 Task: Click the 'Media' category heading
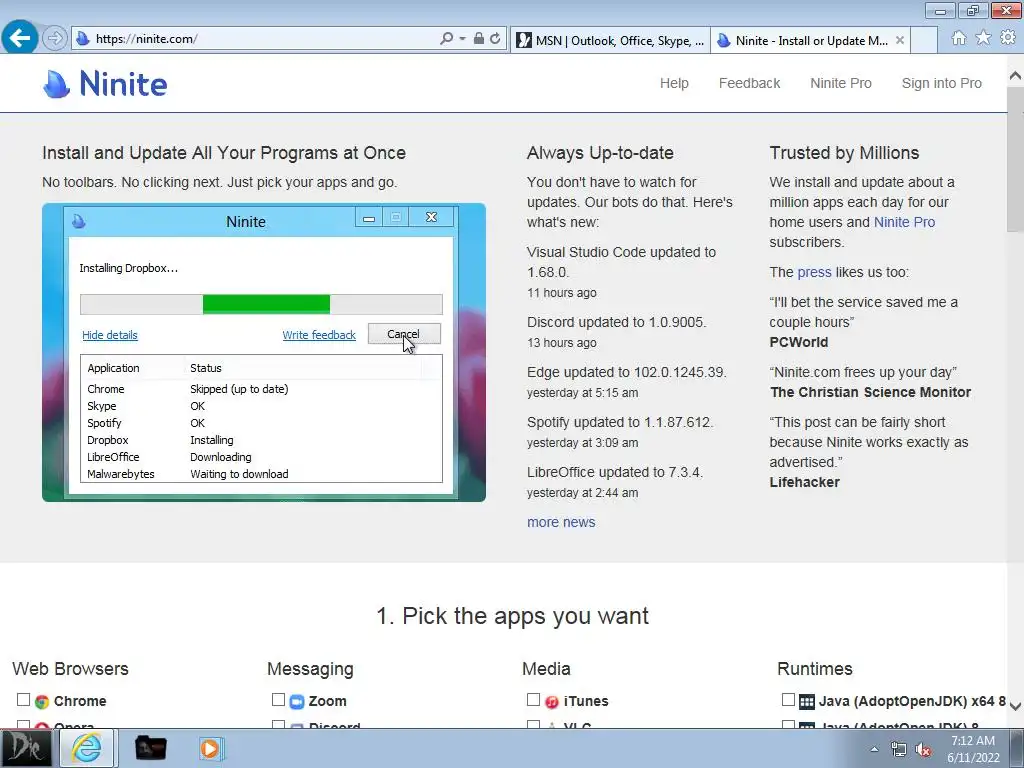547,669
